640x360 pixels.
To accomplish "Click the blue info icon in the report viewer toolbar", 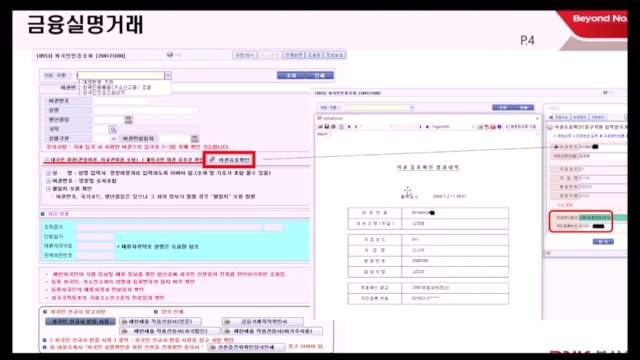I will [499, 127].
